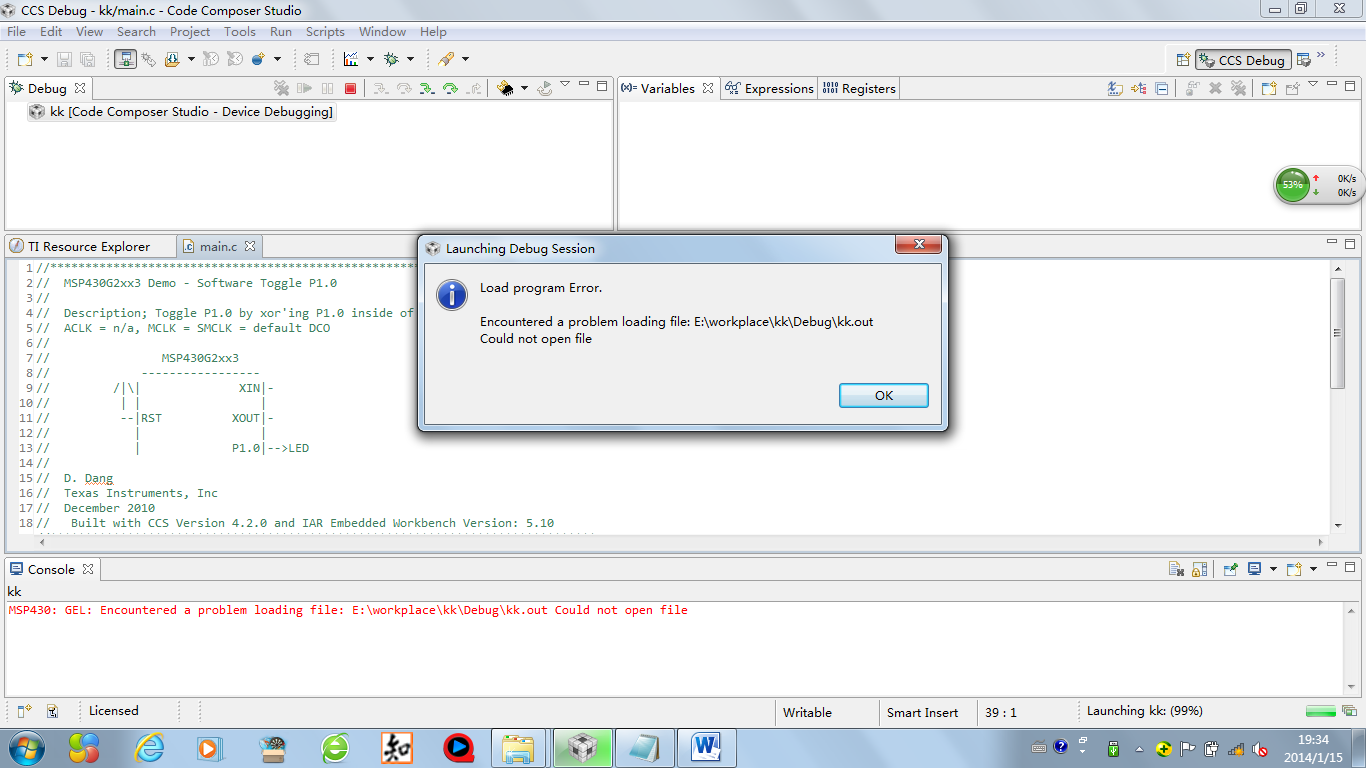
Task: Click the Load program toolbar icon
Action: 172,59
